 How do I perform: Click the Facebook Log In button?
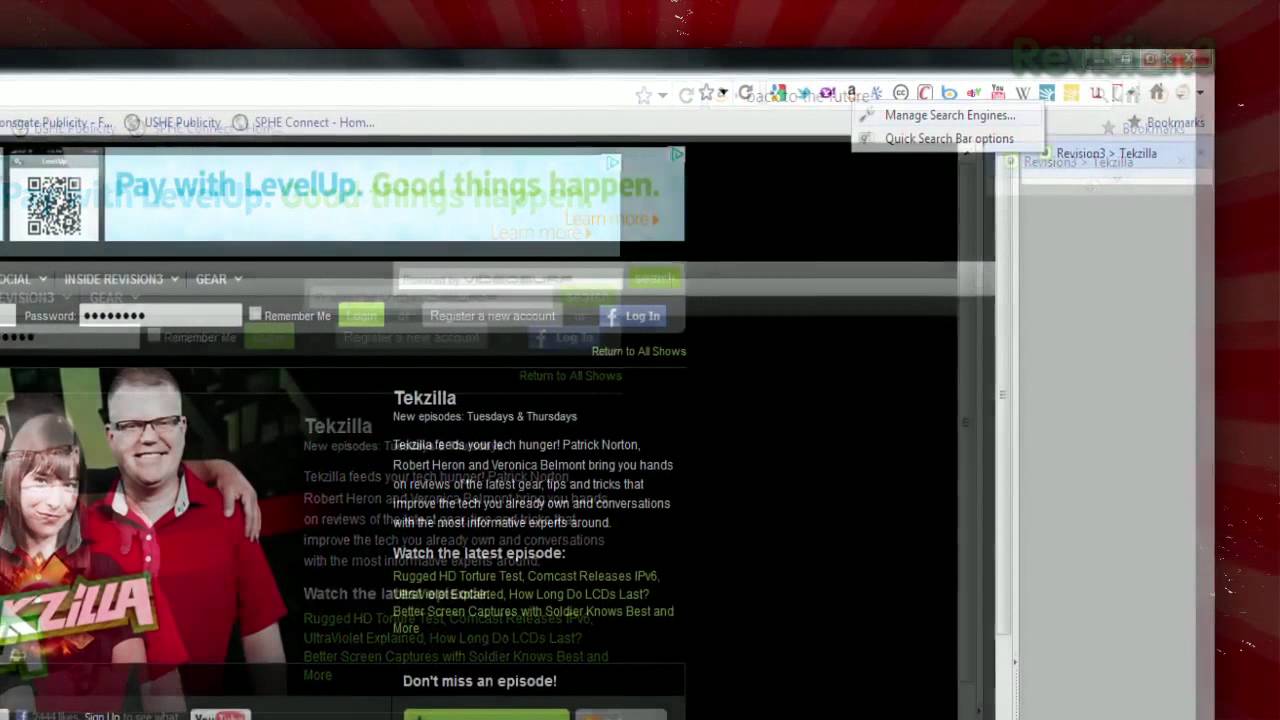(x=633, y=316)
